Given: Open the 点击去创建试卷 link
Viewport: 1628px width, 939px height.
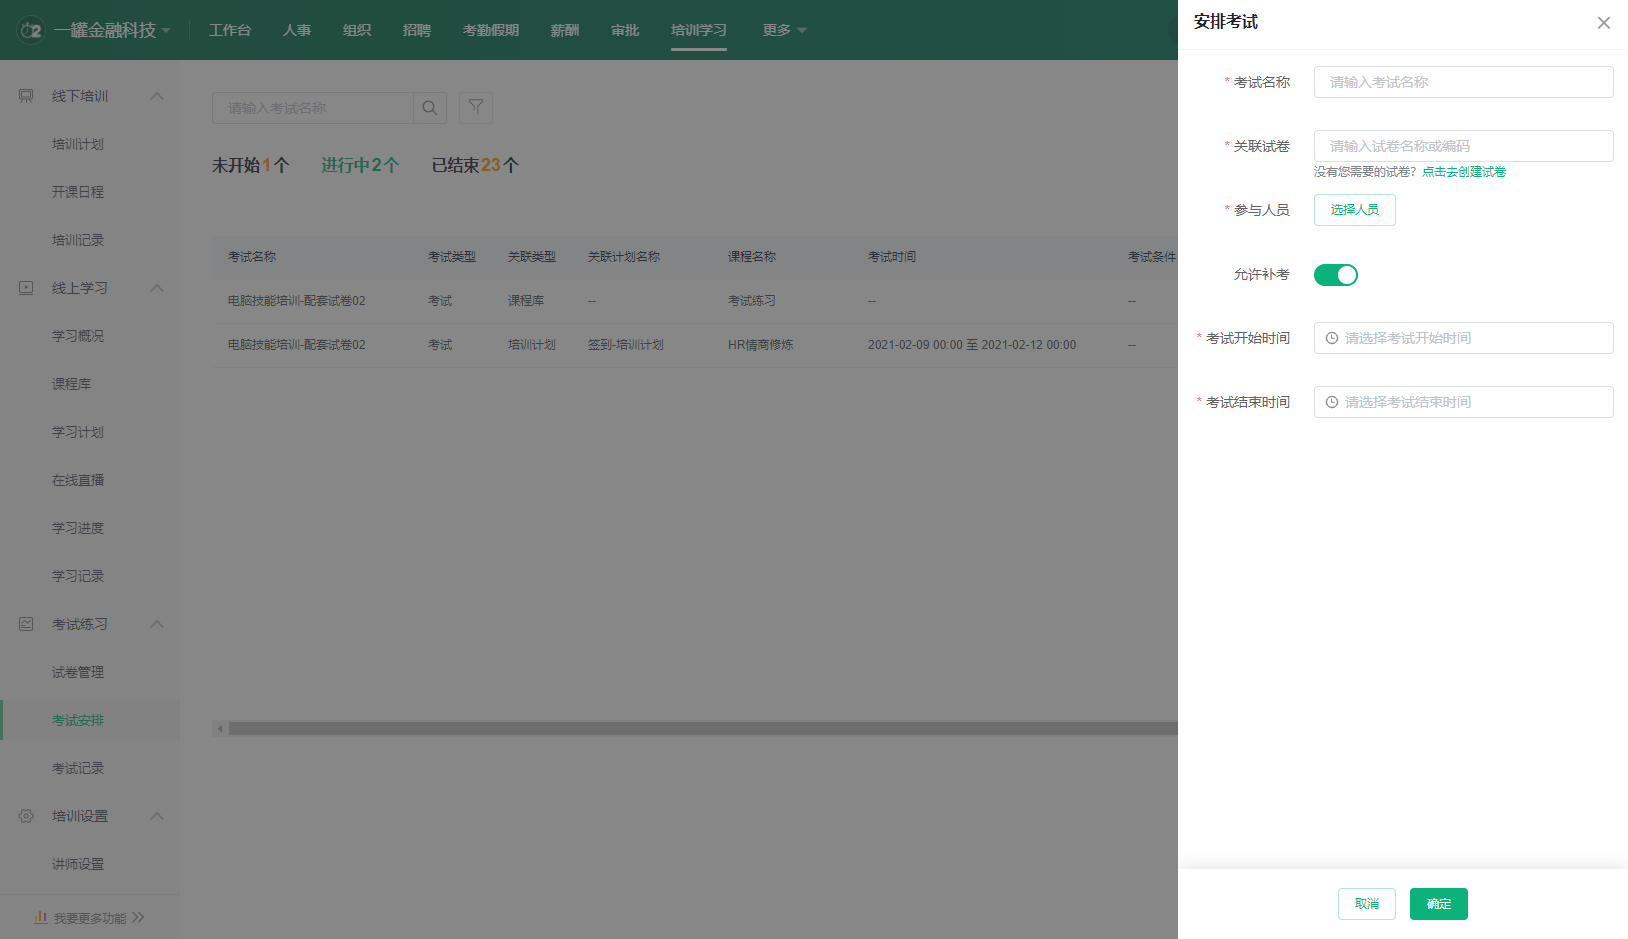Looking at the screenshot, I should (1464, 172).
